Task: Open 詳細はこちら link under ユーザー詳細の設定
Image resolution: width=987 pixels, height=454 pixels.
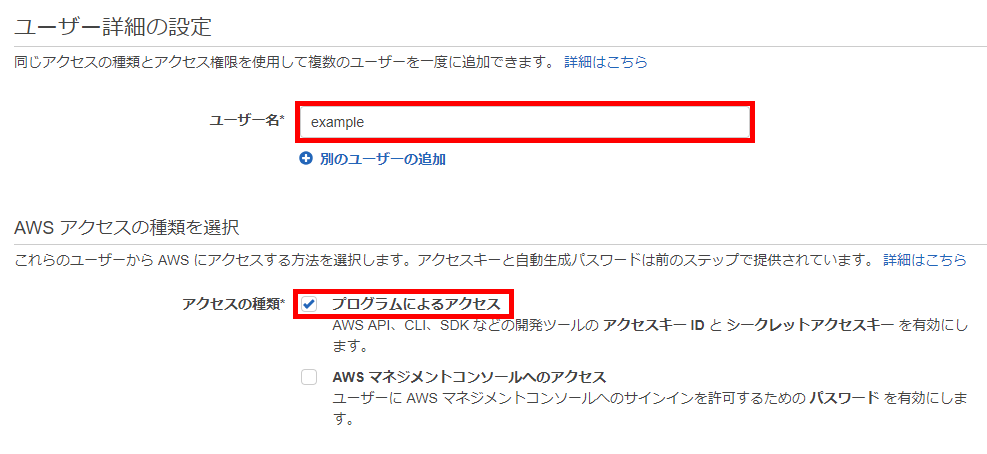Action: pyautogui.click(x=606, y=62)
